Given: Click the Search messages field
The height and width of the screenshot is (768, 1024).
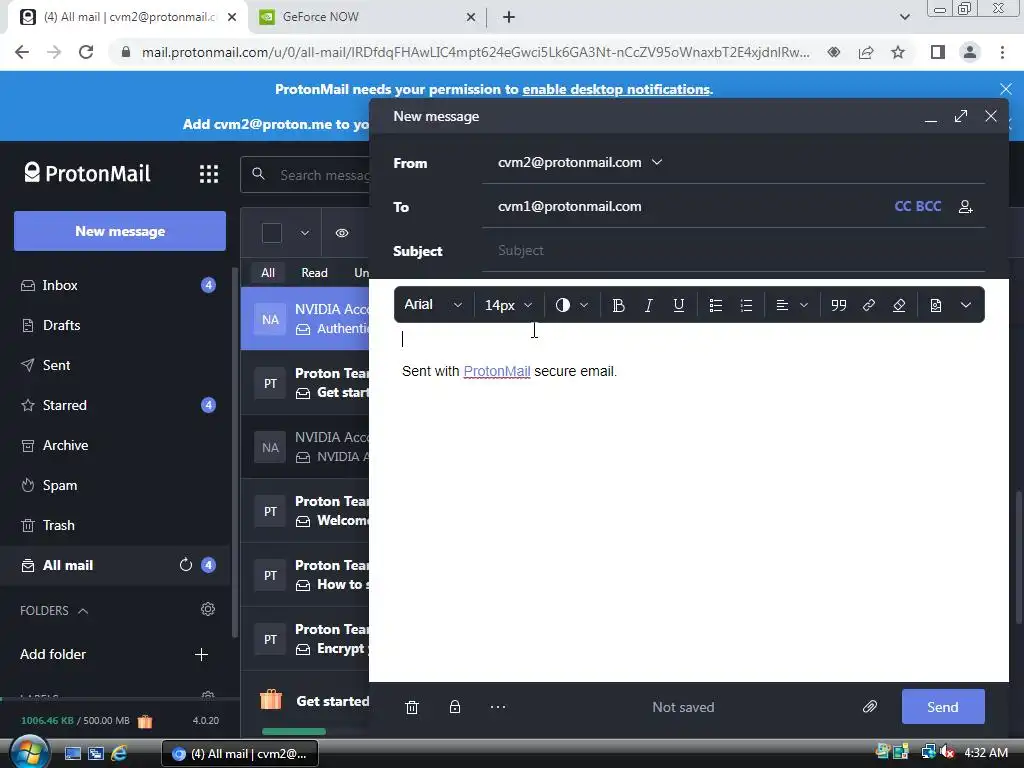Looking at the screenshot, I should 307,175.
